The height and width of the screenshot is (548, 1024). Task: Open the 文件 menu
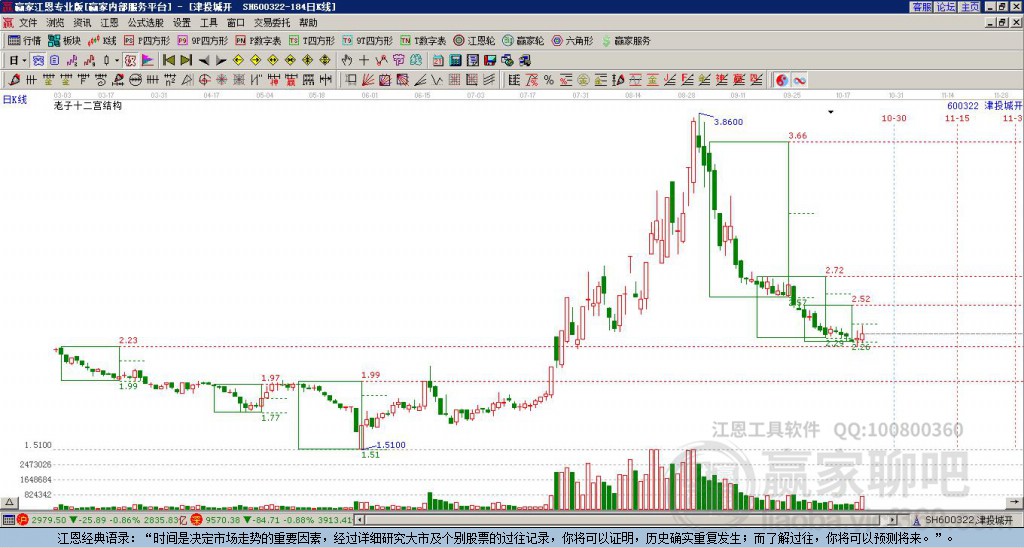tap(28, 23)
